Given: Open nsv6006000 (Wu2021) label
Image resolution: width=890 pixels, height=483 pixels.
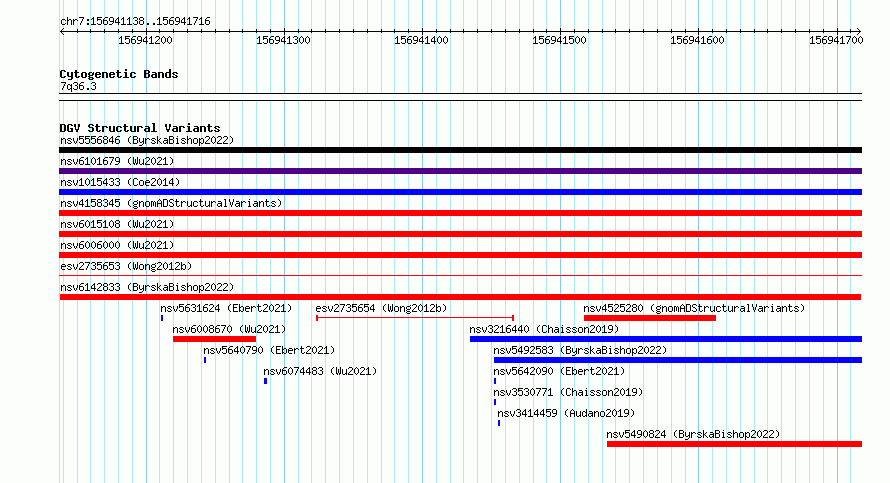Looking at the screenshot, I should [x=117, y=245].
